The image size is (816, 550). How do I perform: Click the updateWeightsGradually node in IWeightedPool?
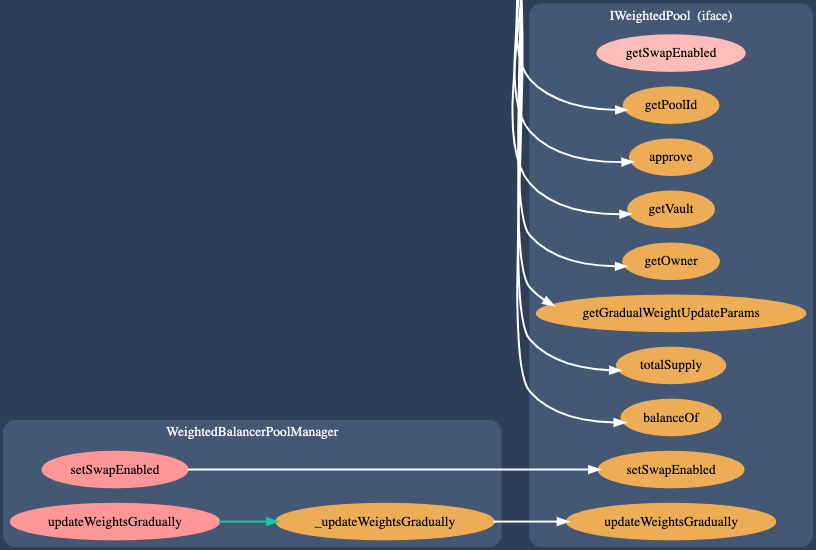pos(671,521)
